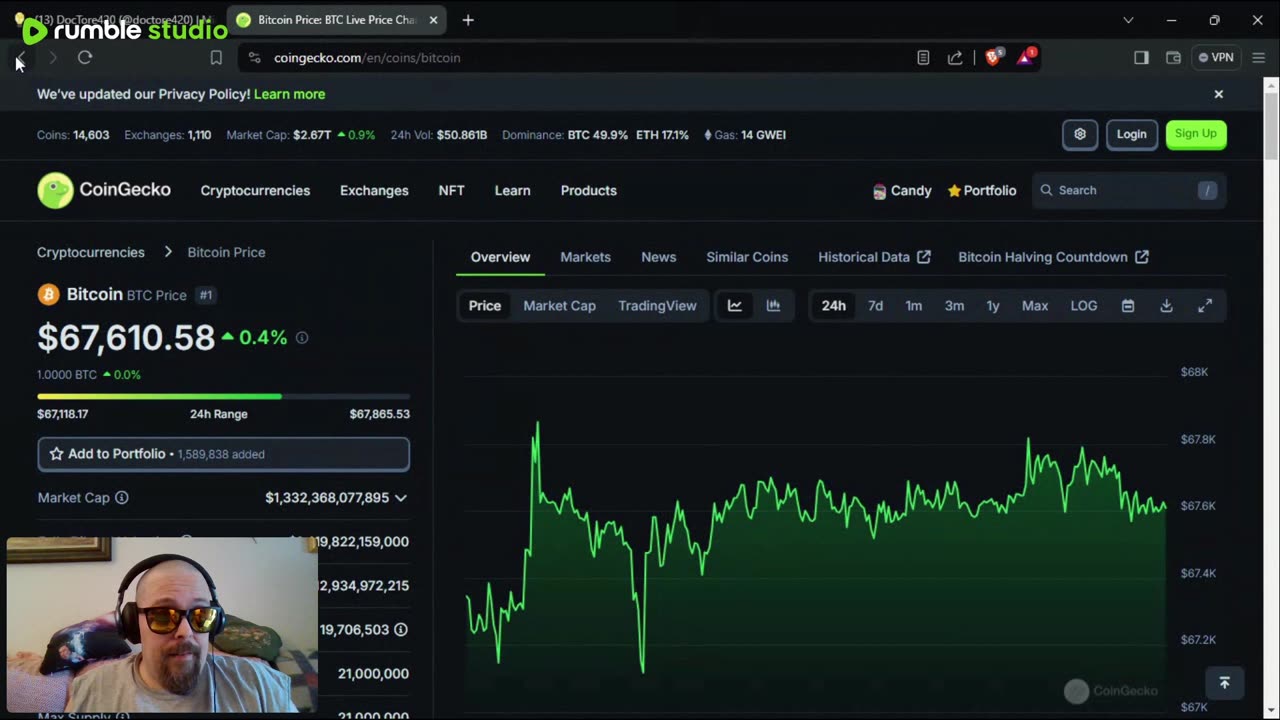Click the Login button
This screenshot has height=720, width=1280.
[1131, 134]
